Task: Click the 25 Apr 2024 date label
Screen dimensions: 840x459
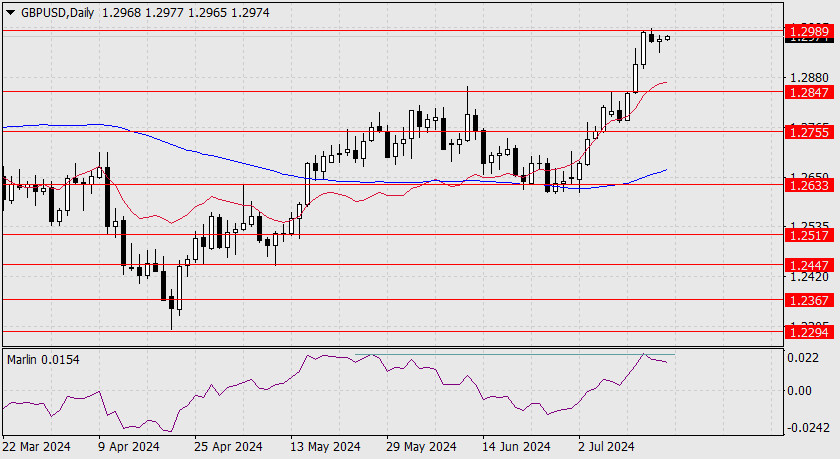Action: pos(228,446)
